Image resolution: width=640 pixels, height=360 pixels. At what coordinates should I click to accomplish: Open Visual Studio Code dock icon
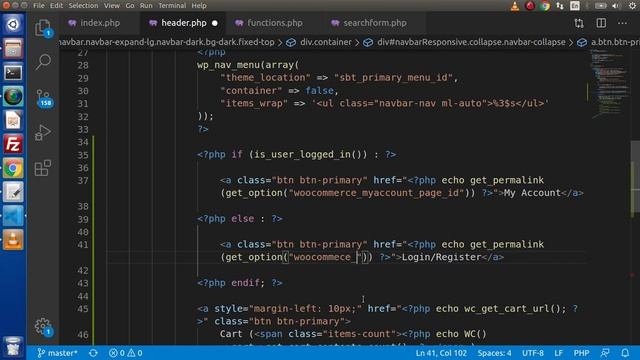pos(13,216)
